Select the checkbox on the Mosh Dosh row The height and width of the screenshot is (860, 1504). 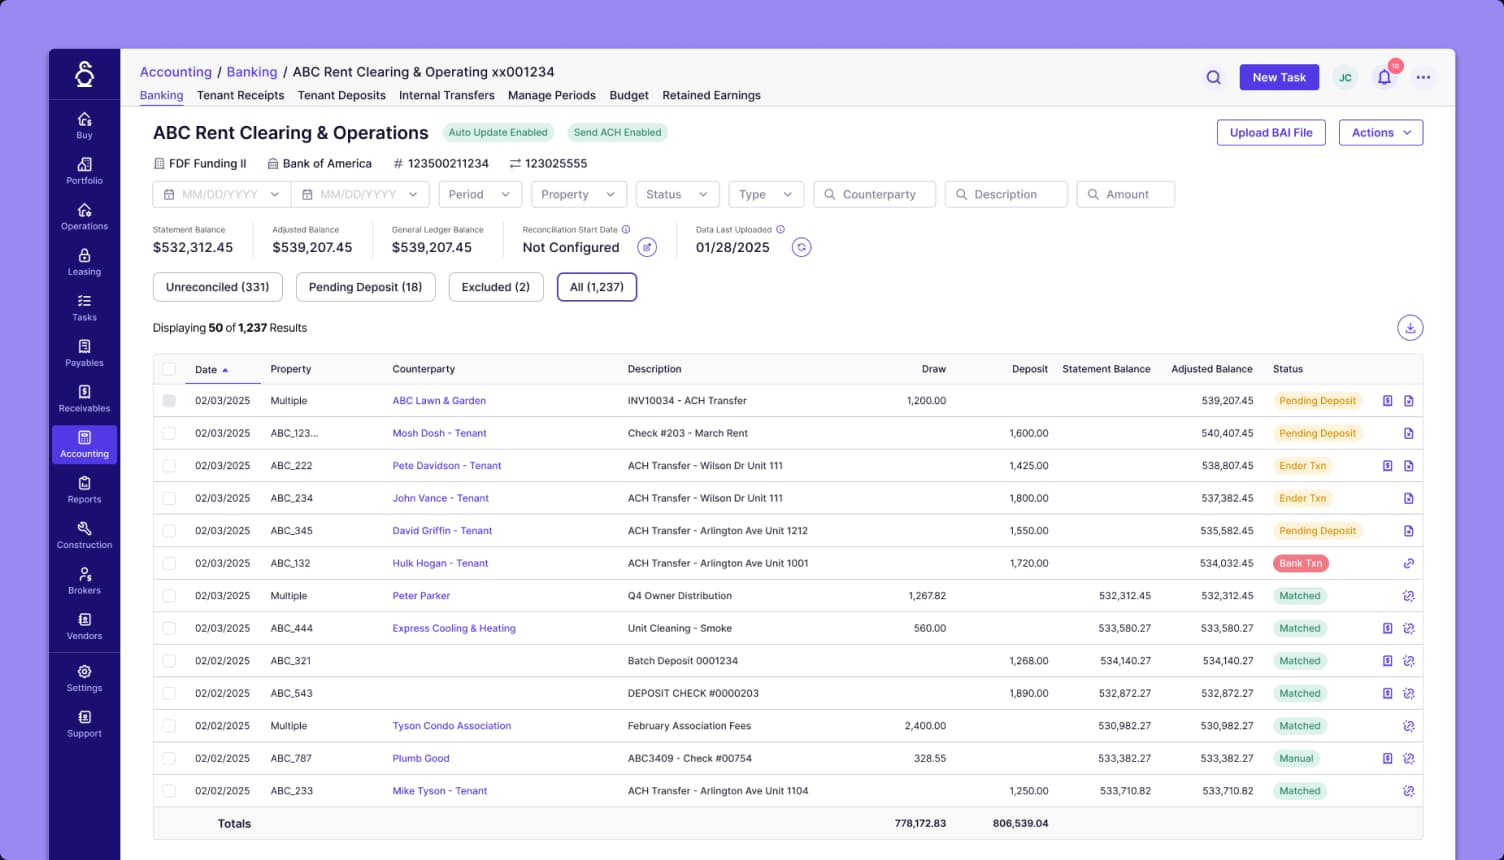click(168, 433)
